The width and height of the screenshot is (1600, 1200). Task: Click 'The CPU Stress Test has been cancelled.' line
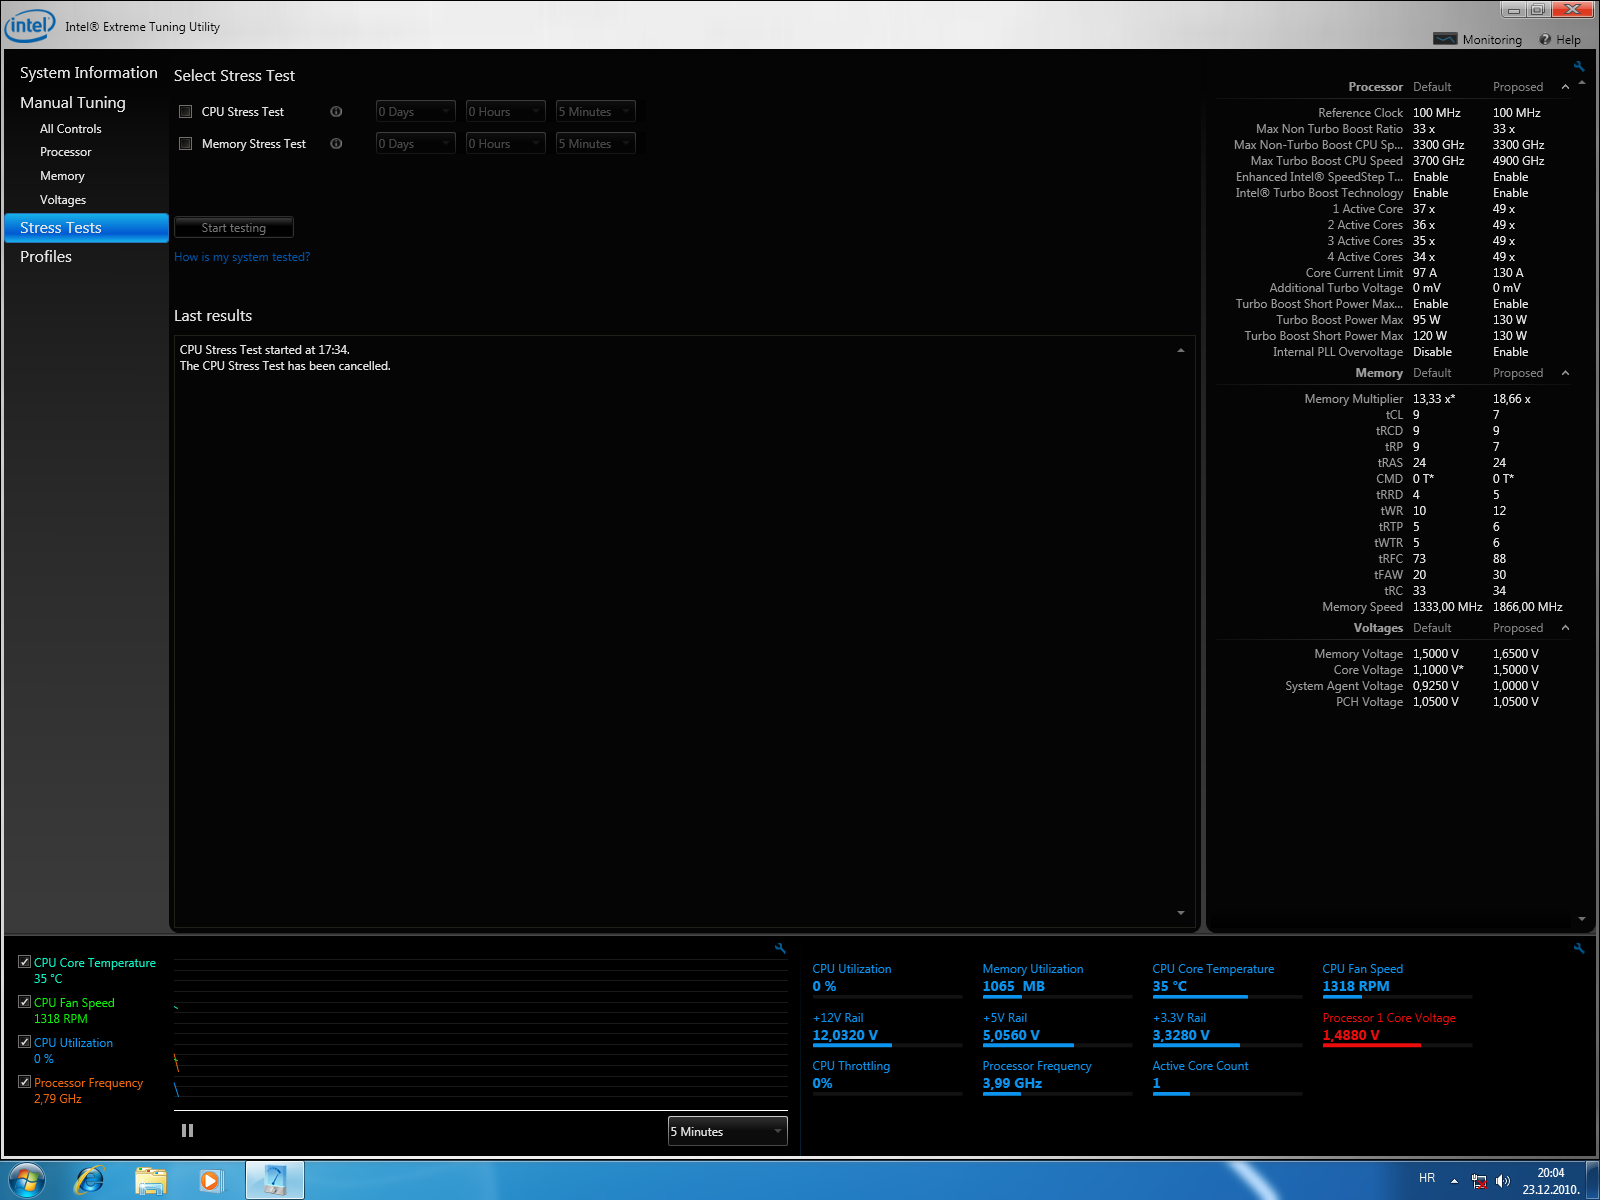(x=285, y=366)
